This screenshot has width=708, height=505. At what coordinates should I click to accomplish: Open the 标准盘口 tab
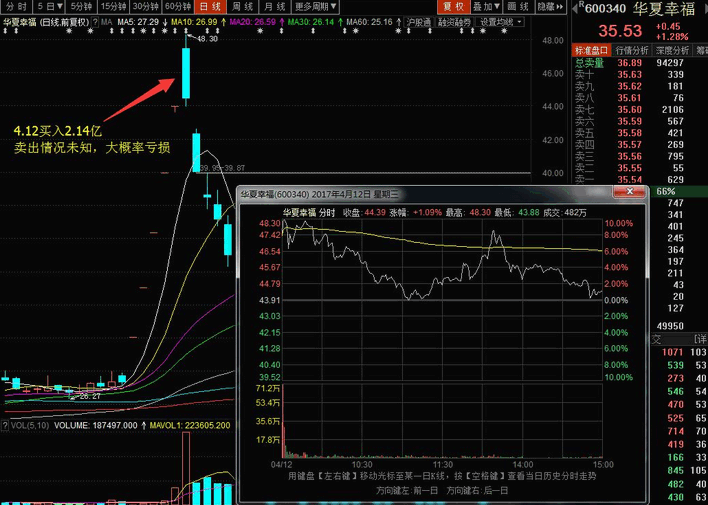(x=592, y=50)
